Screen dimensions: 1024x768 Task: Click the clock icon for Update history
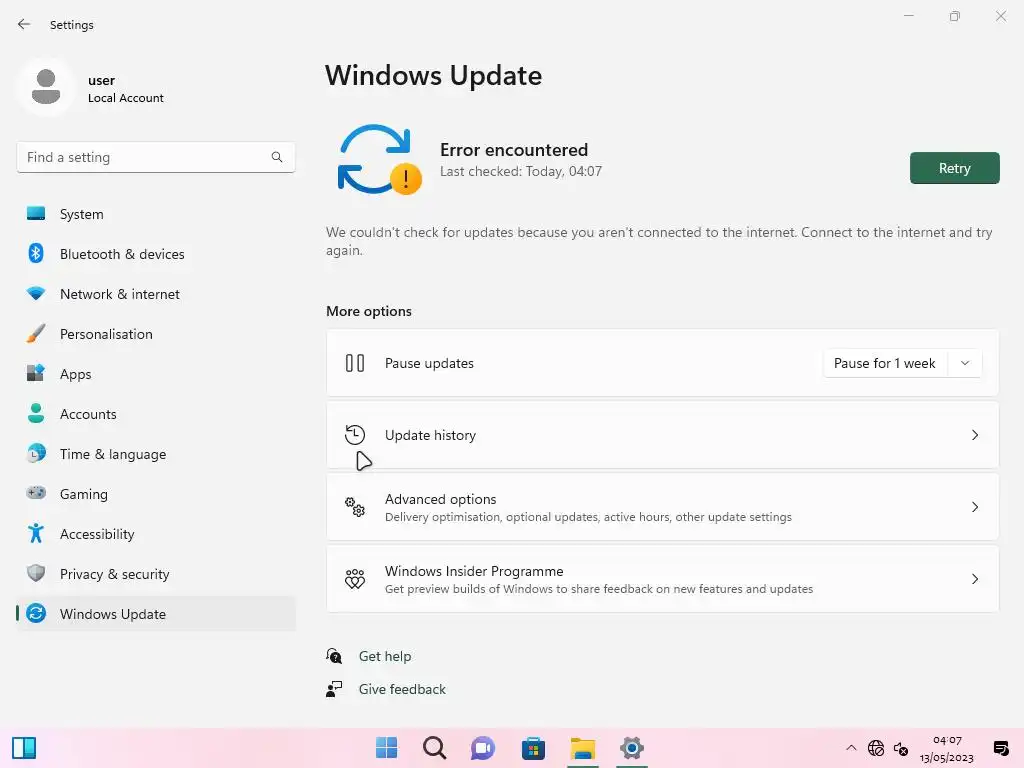355,435
